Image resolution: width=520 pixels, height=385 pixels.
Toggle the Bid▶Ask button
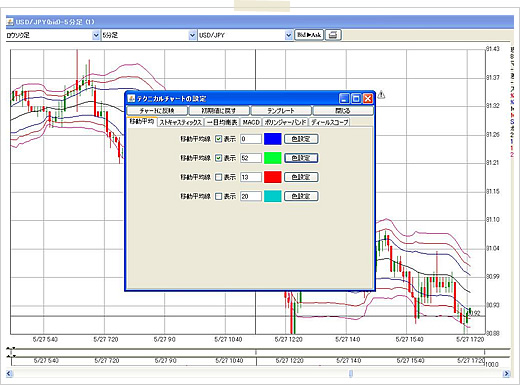pos(309,35)
